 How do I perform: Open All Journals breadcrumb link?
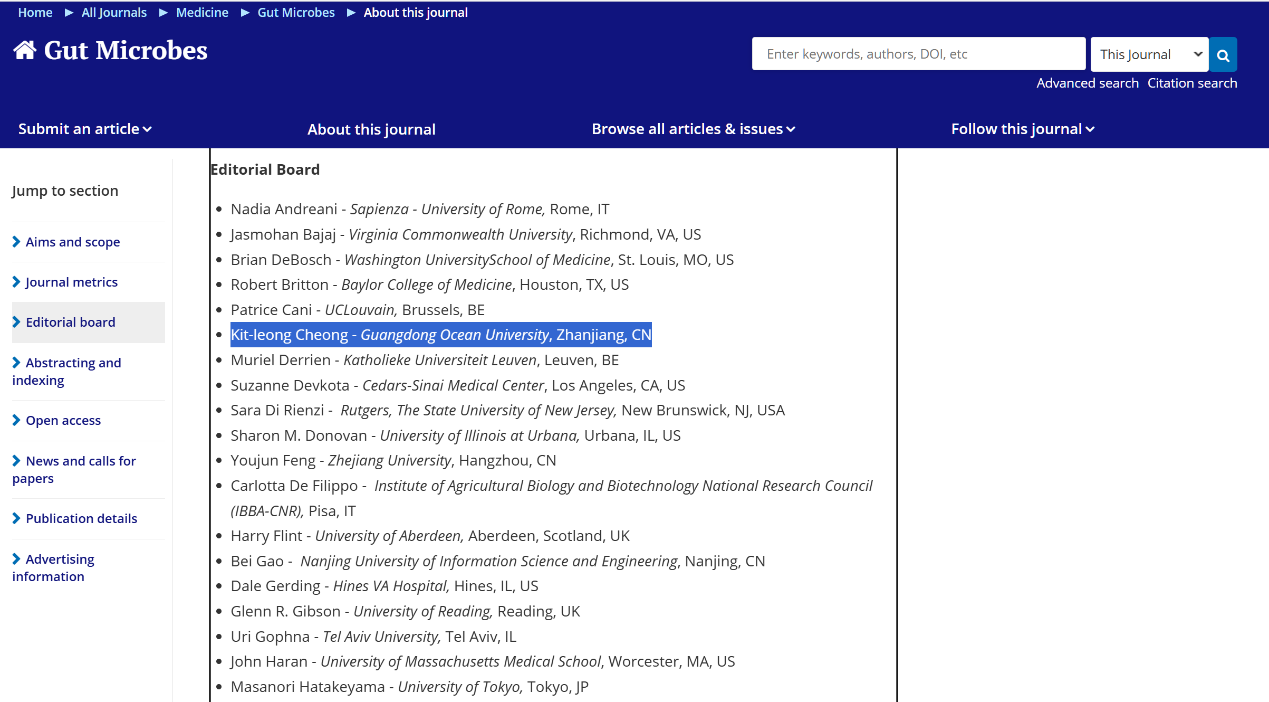coord(114,13)
